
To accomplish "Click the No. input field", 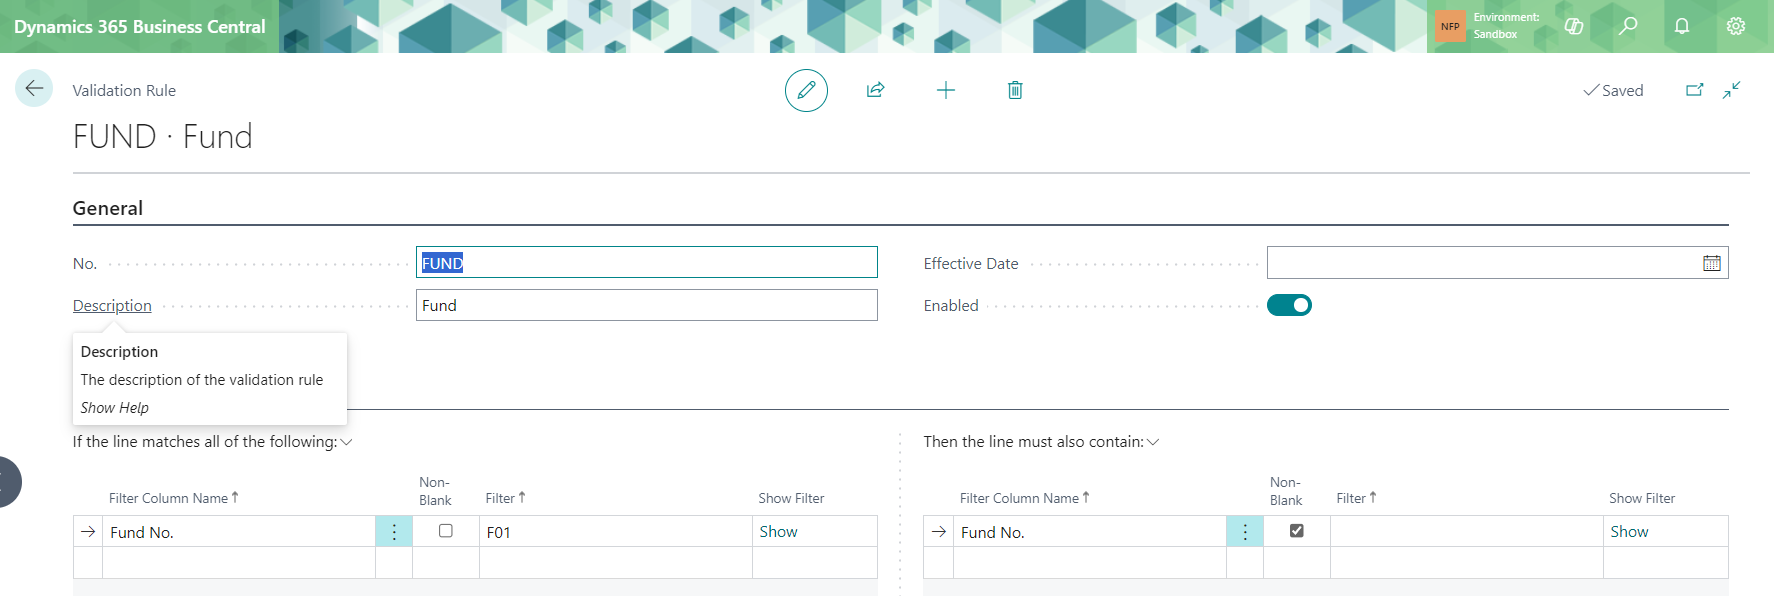I will (647, 263).
